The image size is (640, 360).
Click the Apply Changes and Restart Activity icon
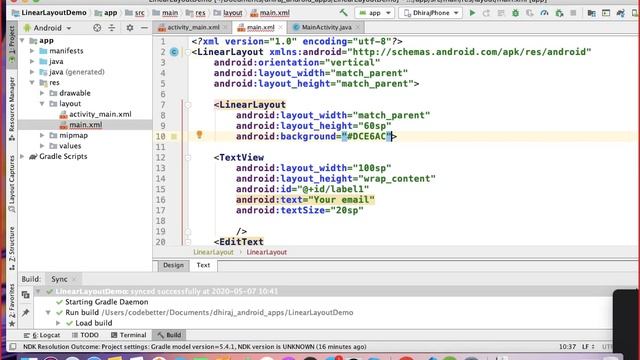tap(486, 13)
